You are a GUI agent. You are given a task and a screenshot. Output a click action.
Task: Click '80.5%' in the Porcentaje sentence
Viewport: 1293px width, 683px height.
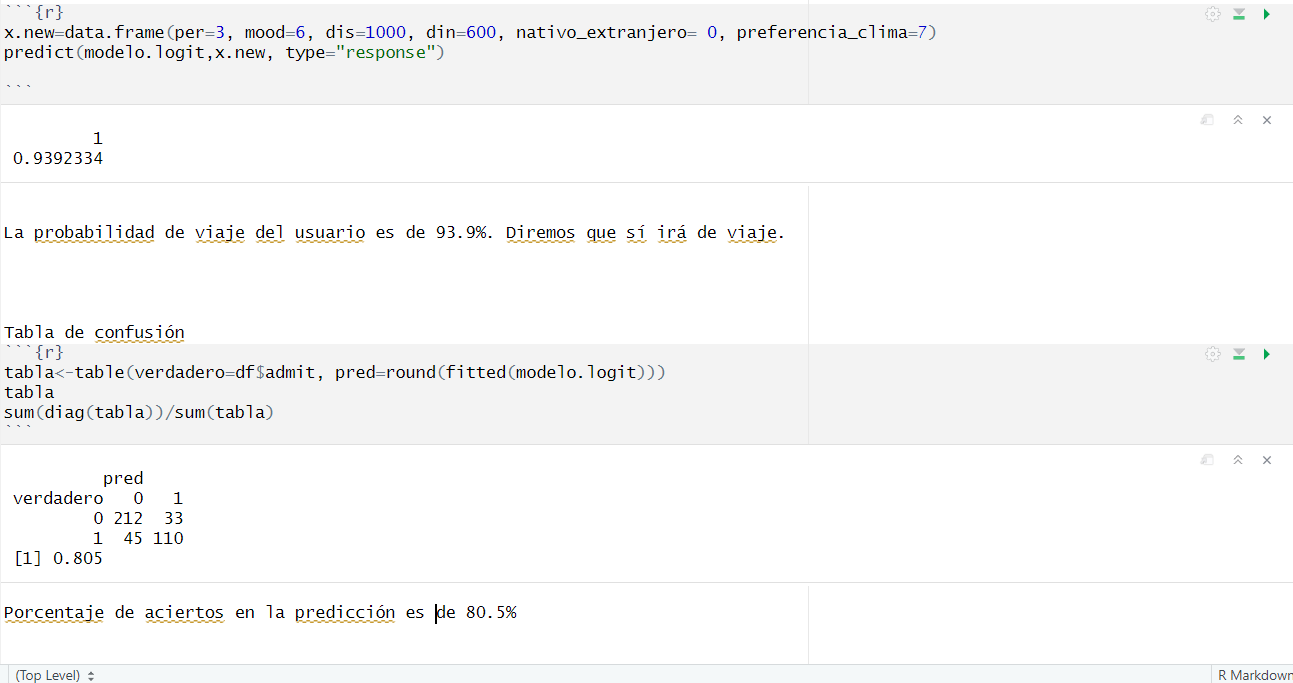(x=491, y=612)
